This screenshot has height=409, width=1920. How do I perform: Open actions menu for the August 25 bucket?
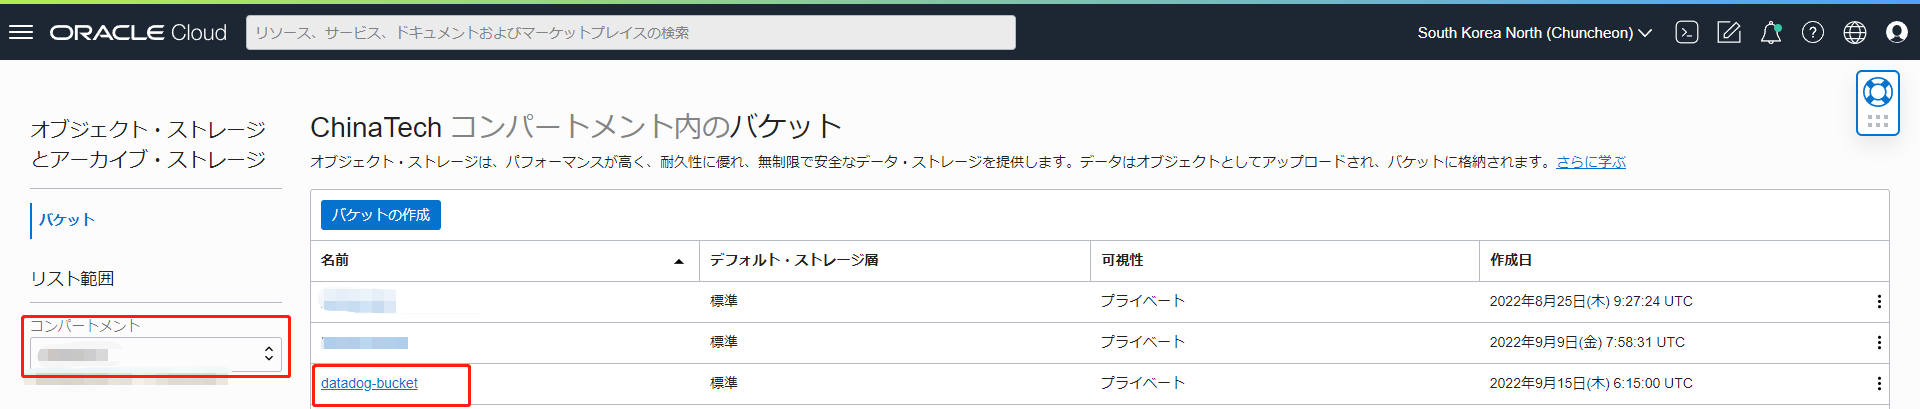(1879, 301)
